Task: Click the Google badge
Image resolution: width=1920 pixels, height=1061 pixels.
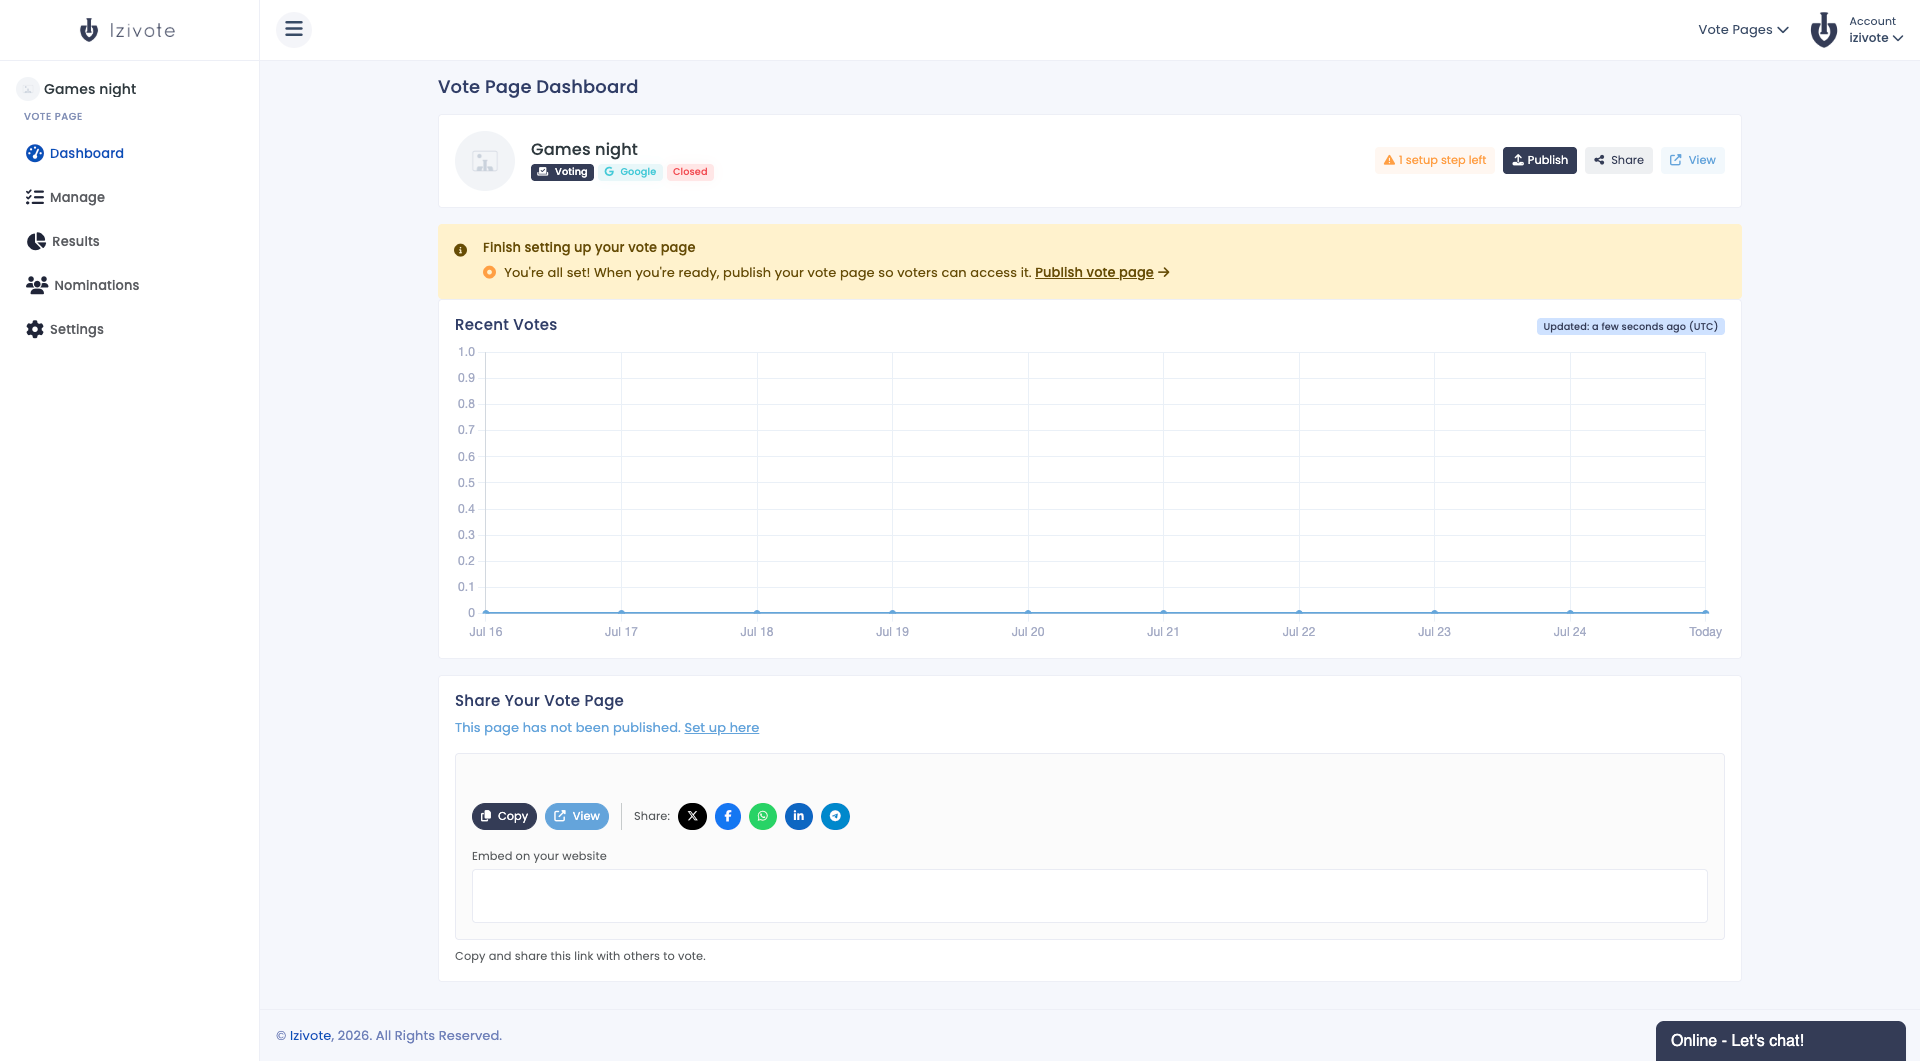Action: (630, 172)
